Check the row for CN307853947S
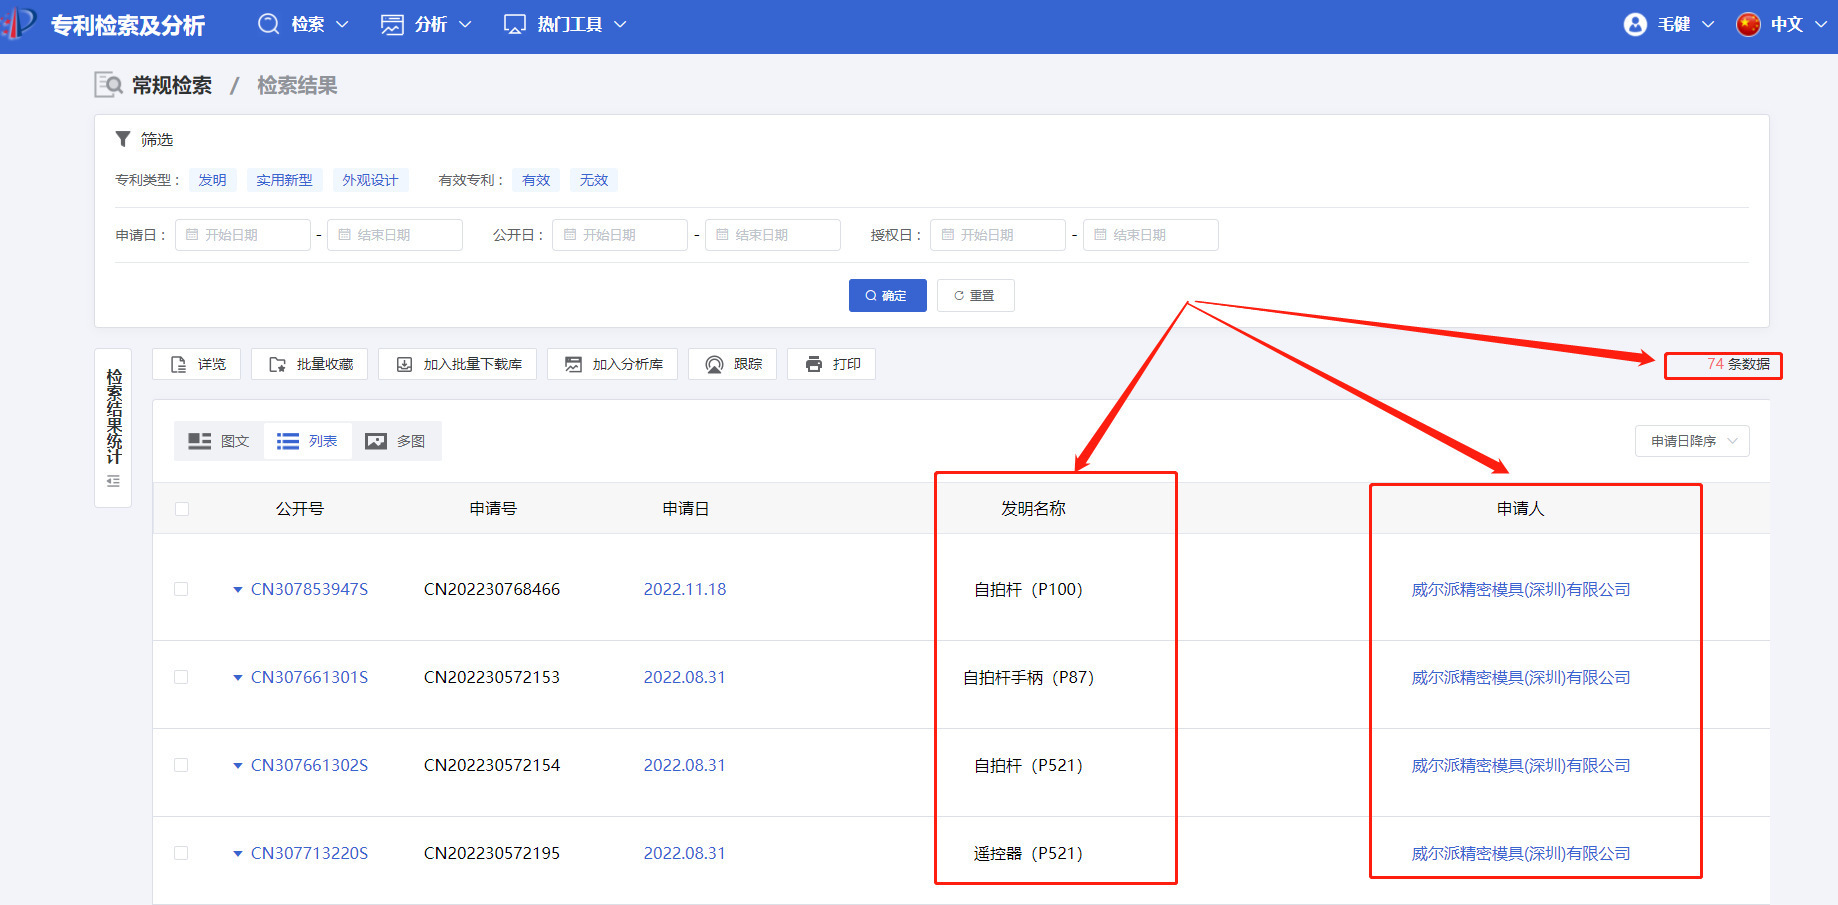The width and height of the screenshot is (1838, 905). pyautogui.click(x=181, y=589)
